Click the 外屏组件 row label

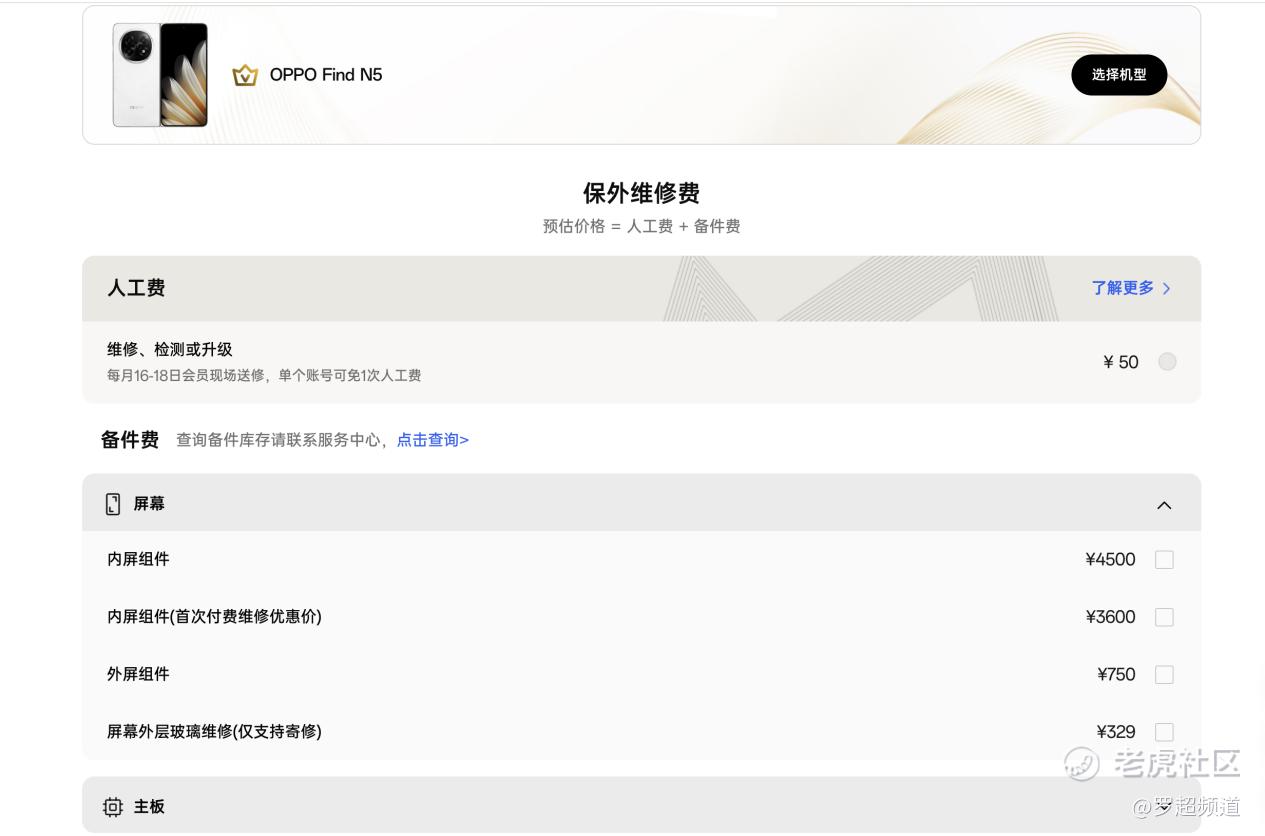[x=138, y=674]
